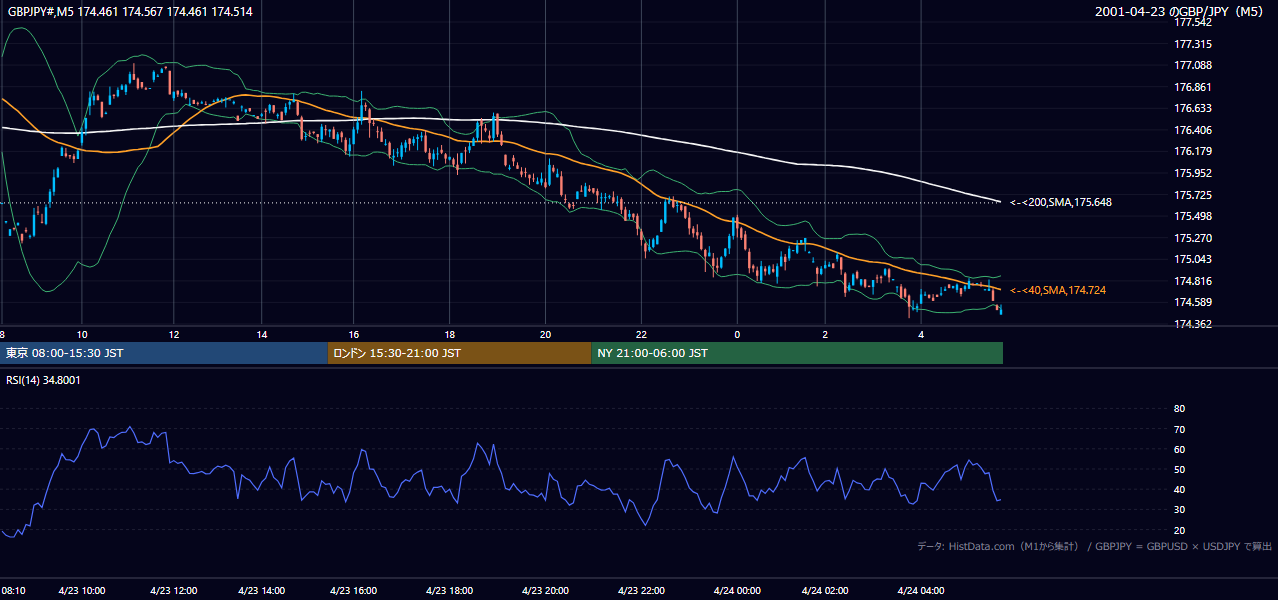
Task: Click the 4/23 22:00 time axis label
Action: pyautogui.click(x=642, y=590)
